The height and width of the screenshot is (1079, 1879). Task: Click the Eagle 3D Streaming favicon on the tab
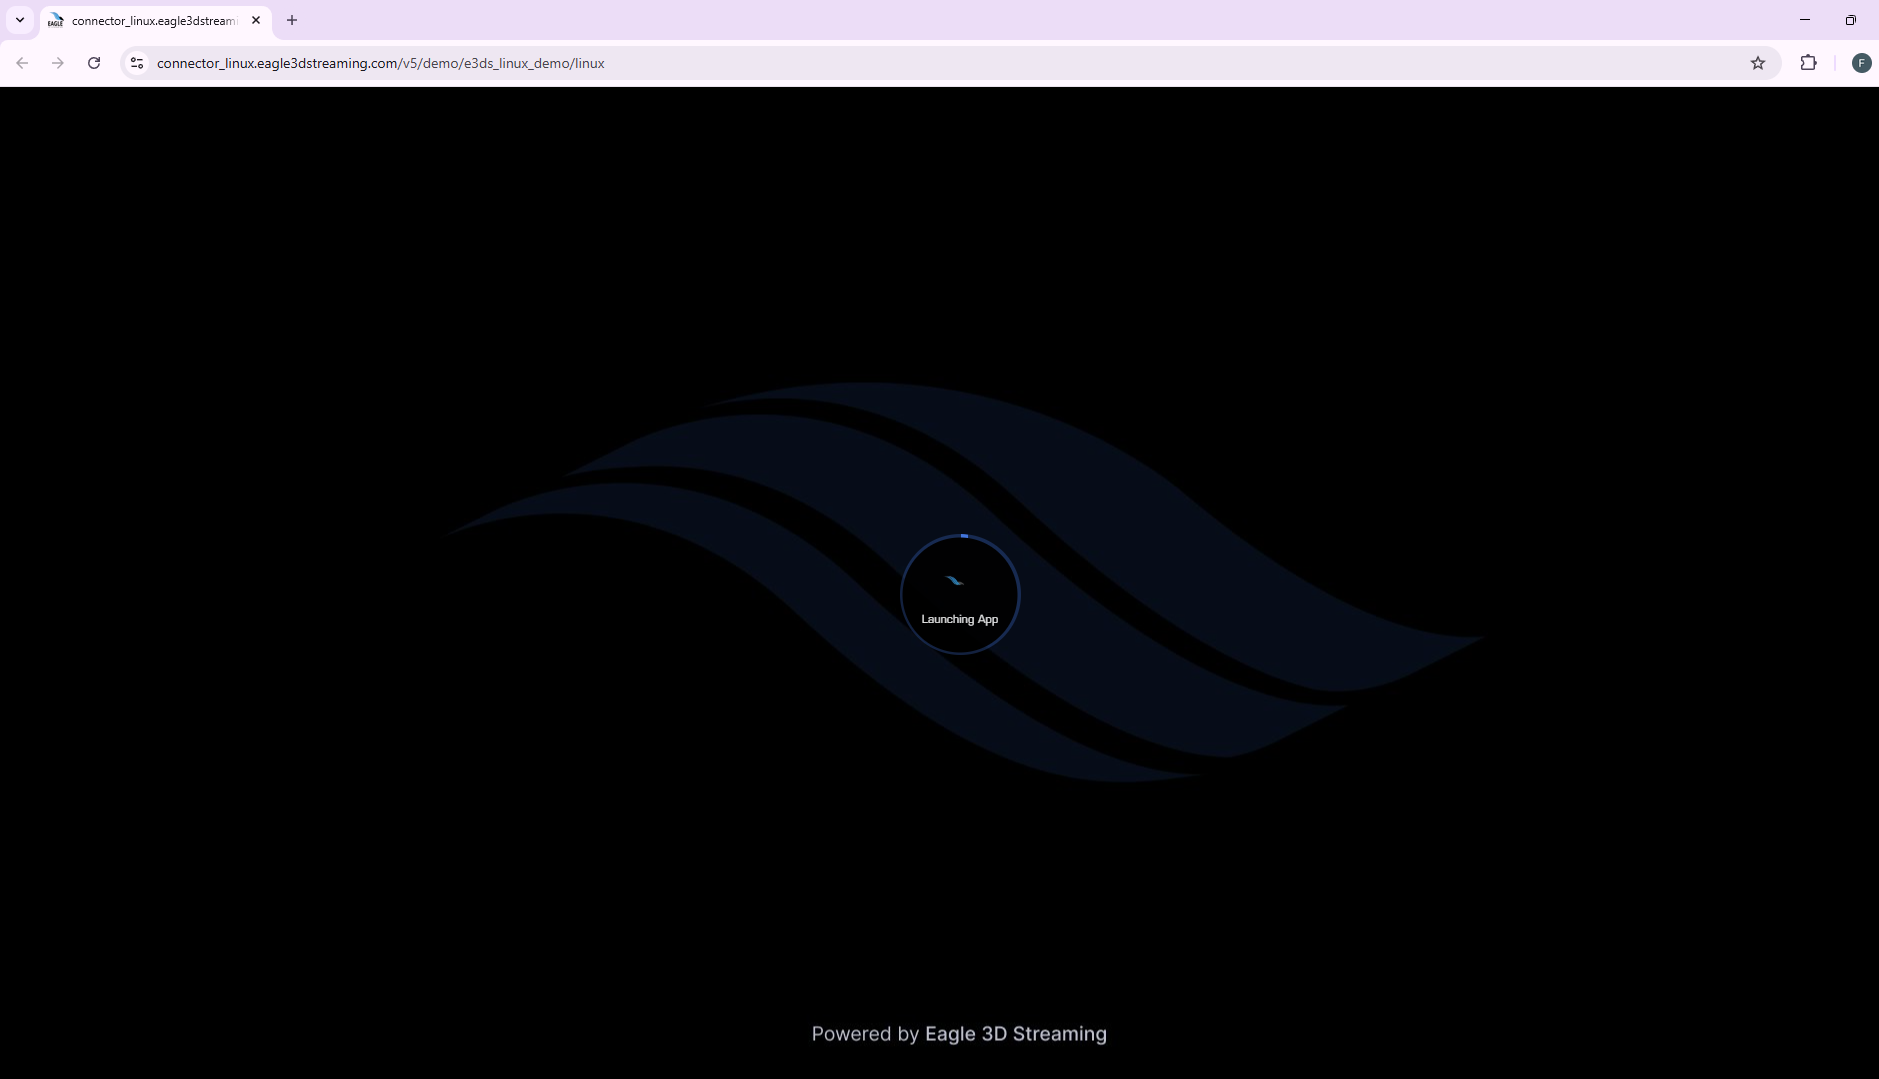pyautogui.click(x=55, y=20)
